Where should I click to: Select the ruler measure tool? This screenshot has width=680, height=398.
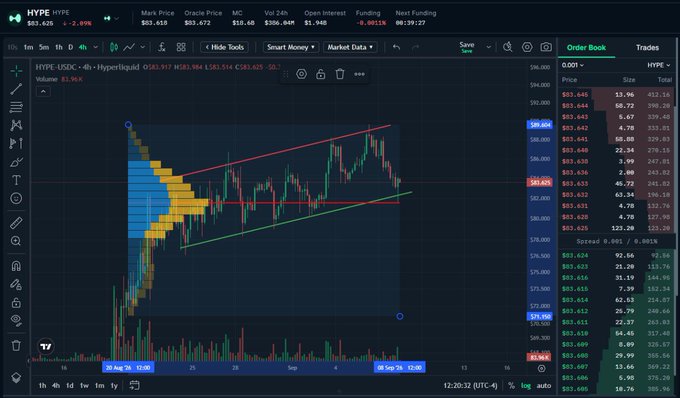coord(16,223)
